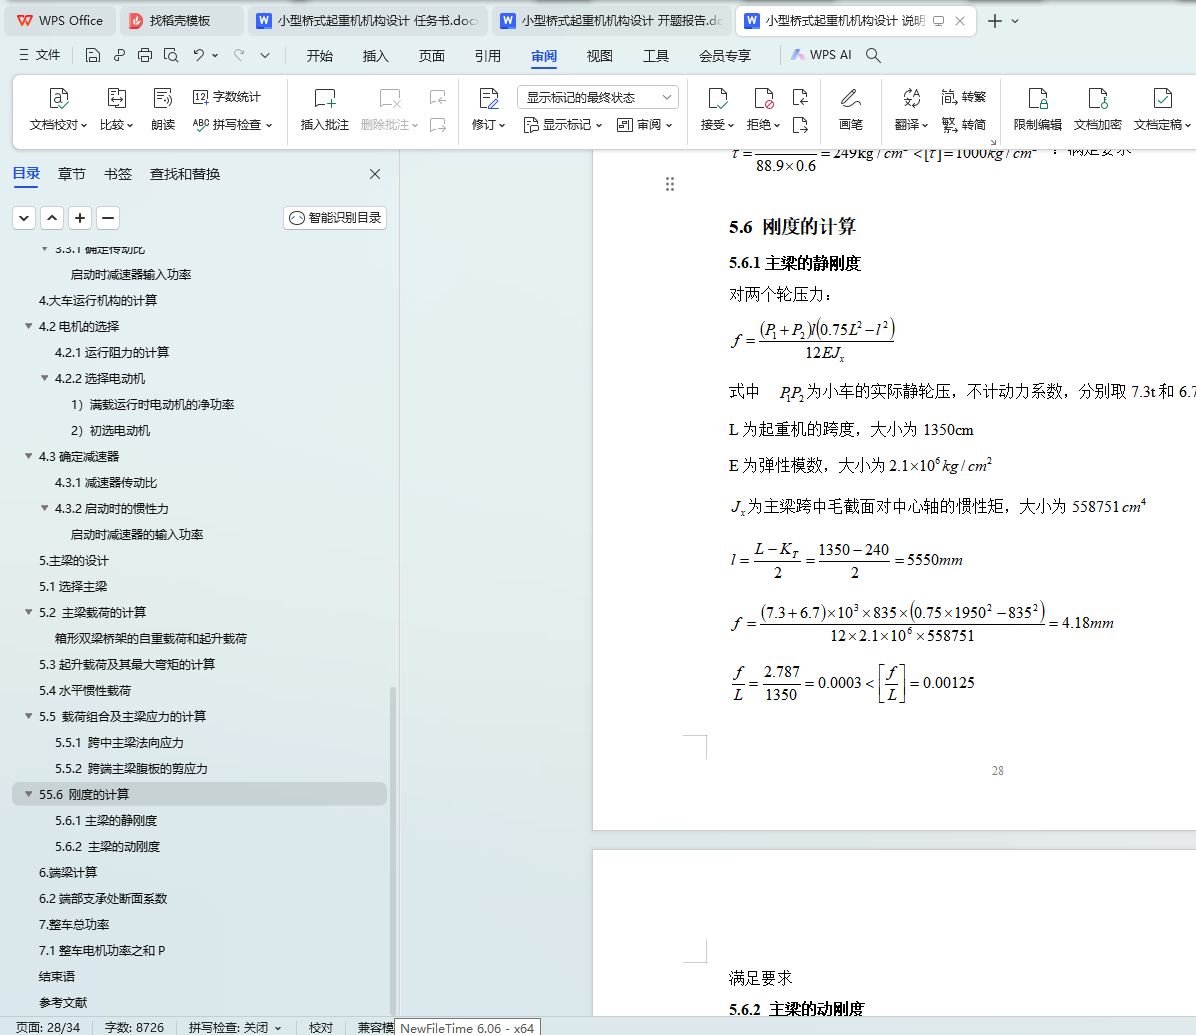The height and width of the screenshot is (1035, 1196).
Task: Open 查找和替换 navigation tab
Action: [185, 174]
